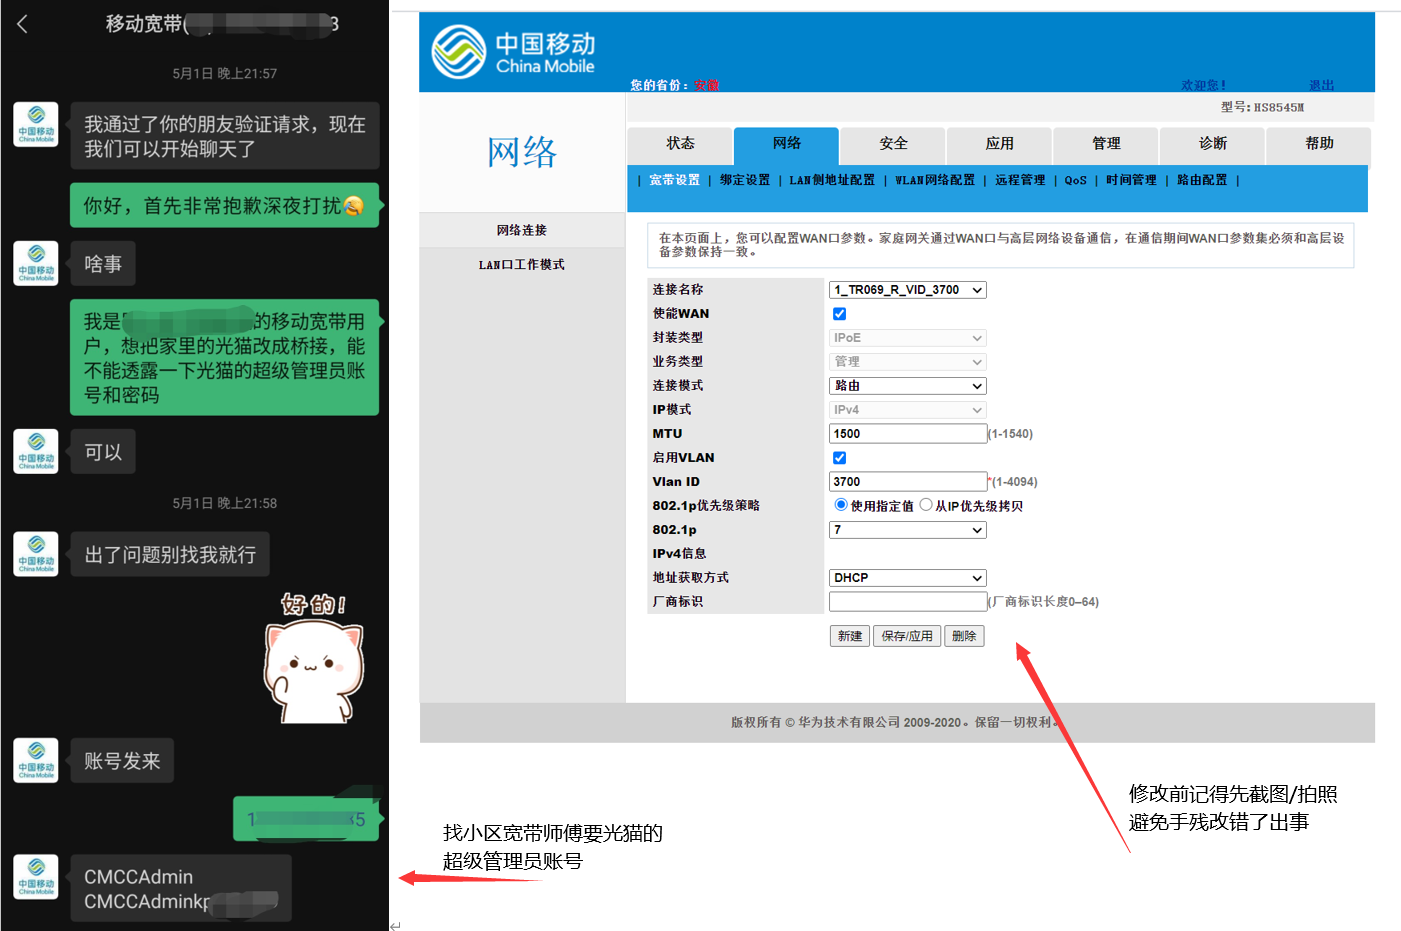1401x931 pixels.
Task: Click the 退出 logout link
Action: pos(1322,85)
